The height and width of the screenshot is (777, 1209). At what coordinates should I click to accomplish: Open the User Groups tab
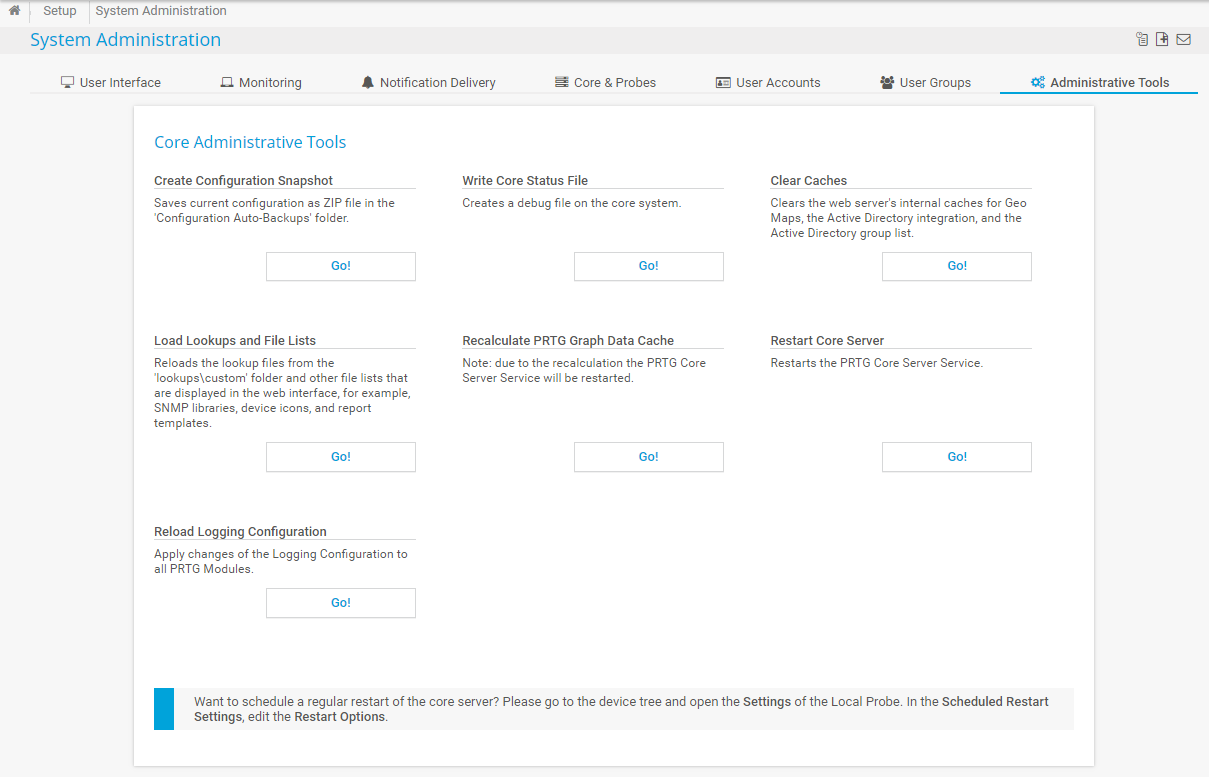pos(925,83)
